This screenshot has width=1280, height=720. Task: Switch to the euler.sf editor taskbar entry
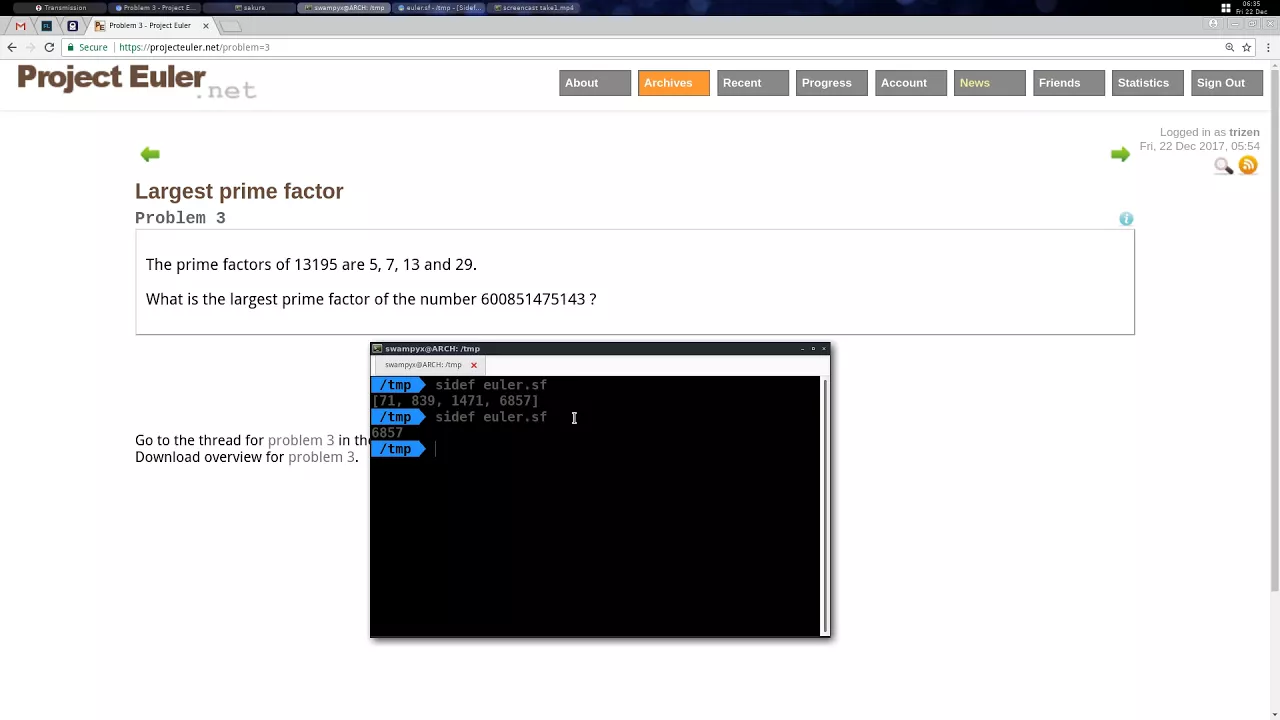[440, 8]
